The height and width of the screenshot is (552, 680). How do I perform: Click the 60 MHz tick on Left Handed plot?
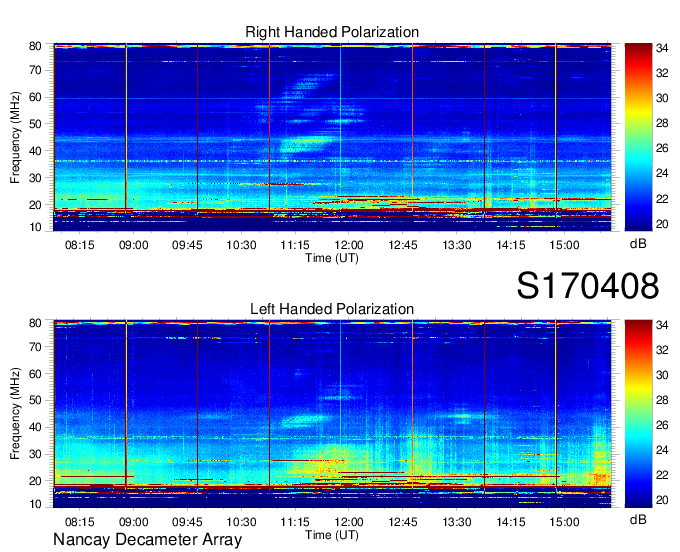point(35,374)
